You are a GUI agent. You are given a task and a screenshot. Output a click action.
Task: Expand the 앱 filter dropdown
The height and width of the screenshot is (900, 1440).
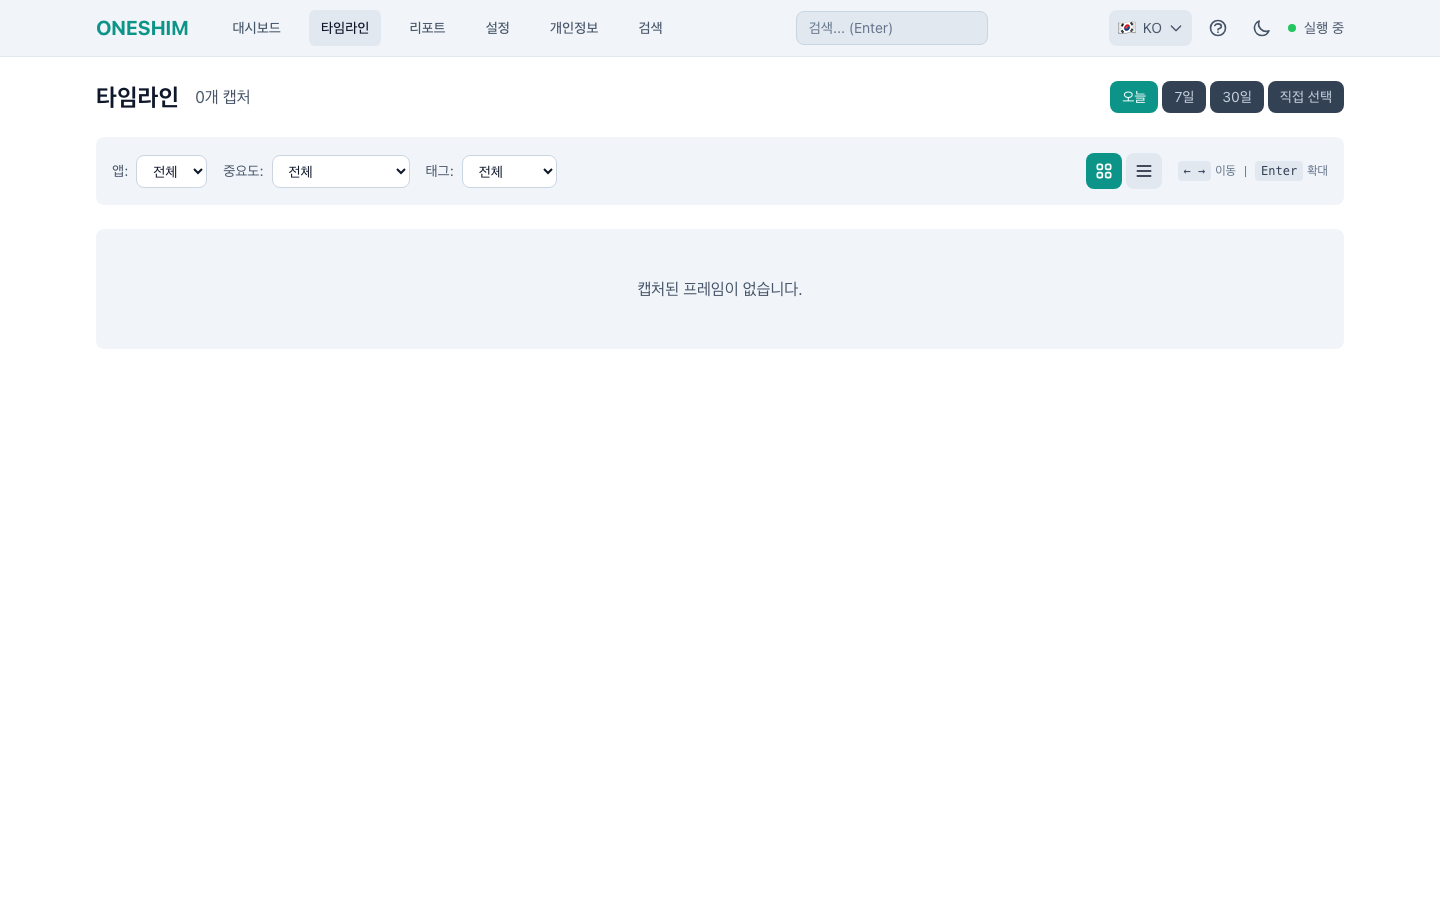coord(171,171)
